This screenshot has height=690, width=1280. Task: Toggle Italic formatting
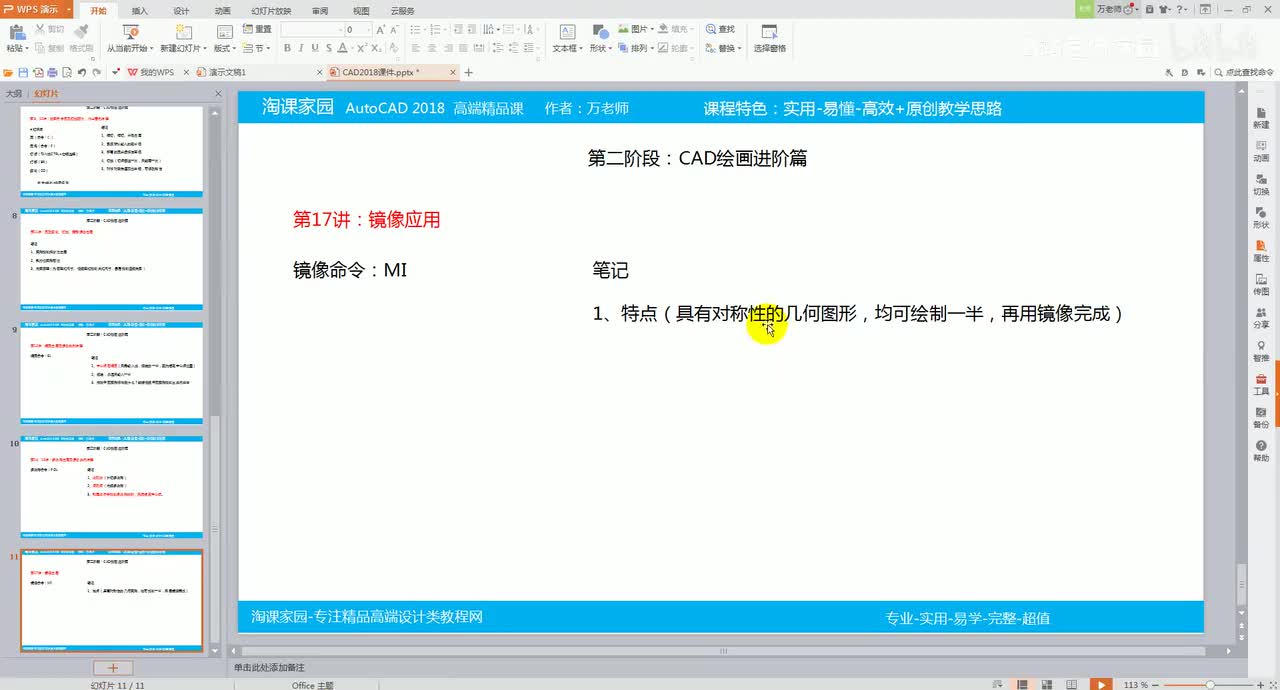[301, 48]
